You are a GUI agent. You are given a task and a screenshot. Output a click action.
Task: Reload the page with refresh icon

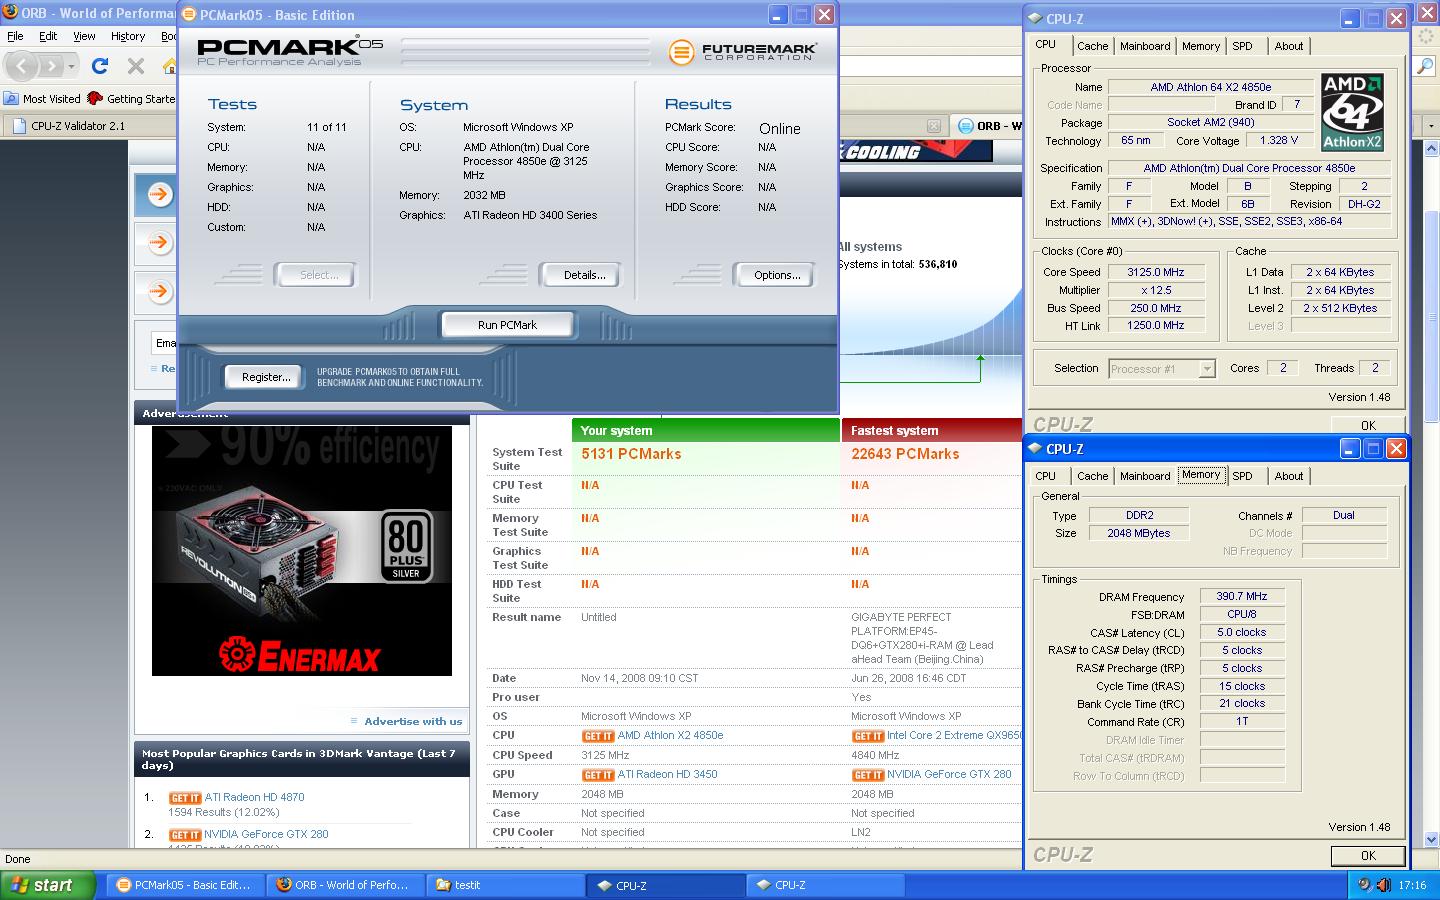click(x=100, y=66)
